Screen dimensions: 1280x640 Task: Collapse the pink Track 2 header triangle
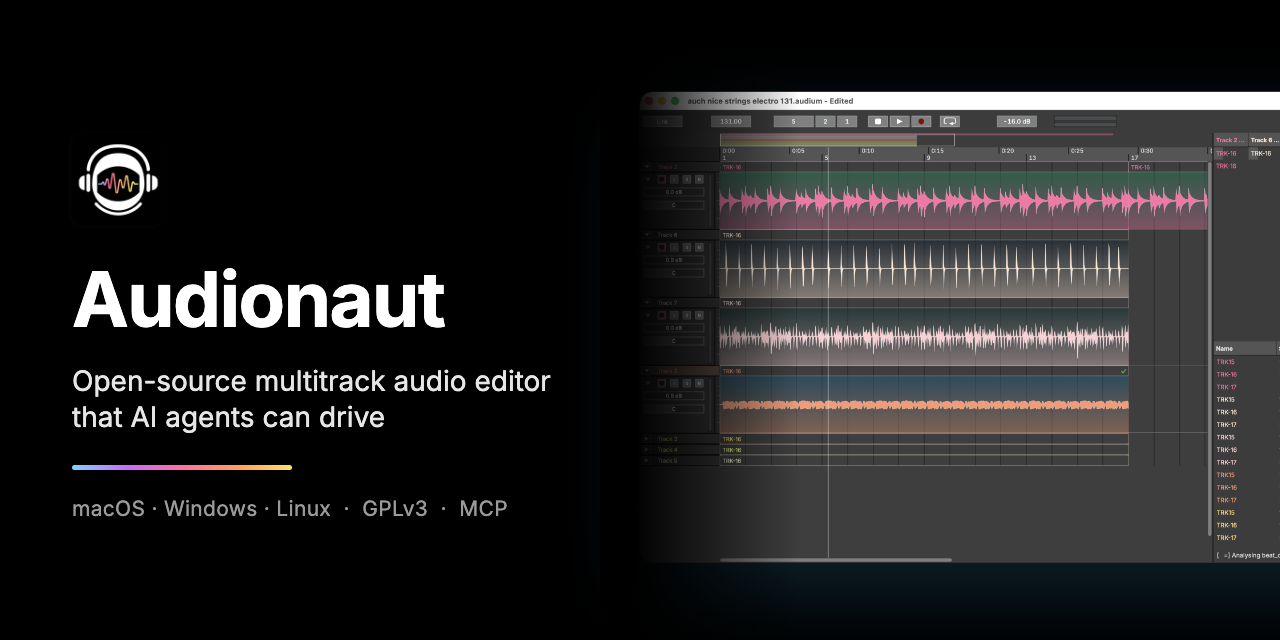pyautogui.click(x=647, y=167)
